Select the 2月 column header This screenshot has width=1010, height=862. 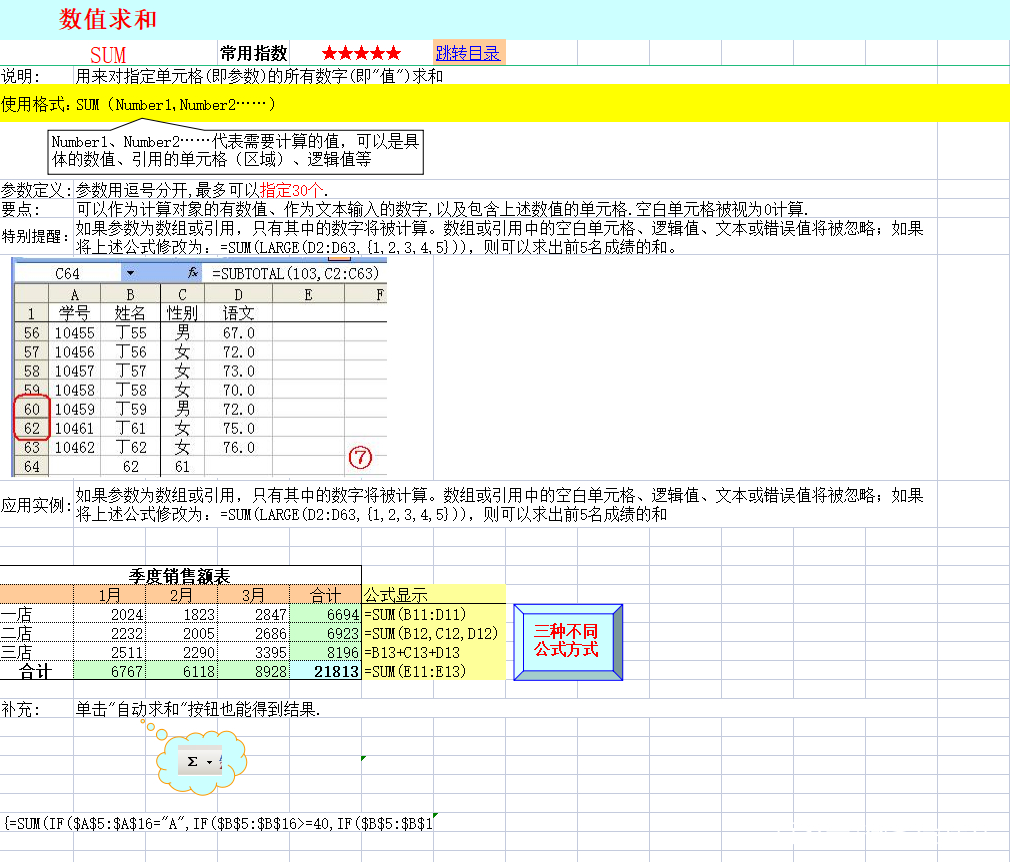coord(182,594)
